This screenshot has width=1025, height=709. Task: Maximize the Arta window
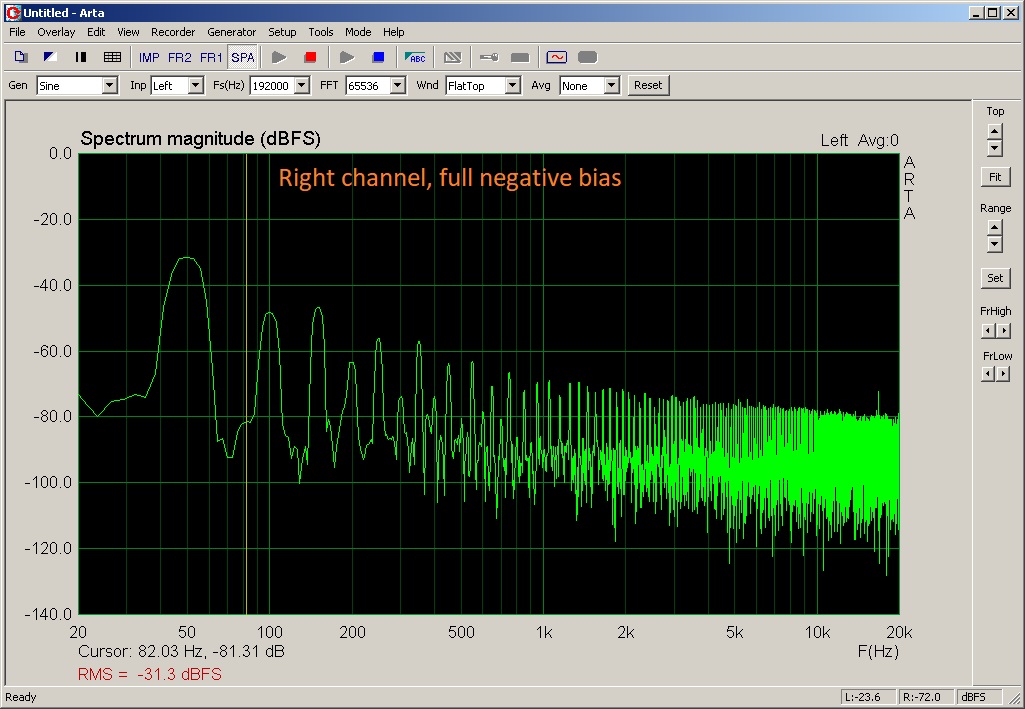992,12
